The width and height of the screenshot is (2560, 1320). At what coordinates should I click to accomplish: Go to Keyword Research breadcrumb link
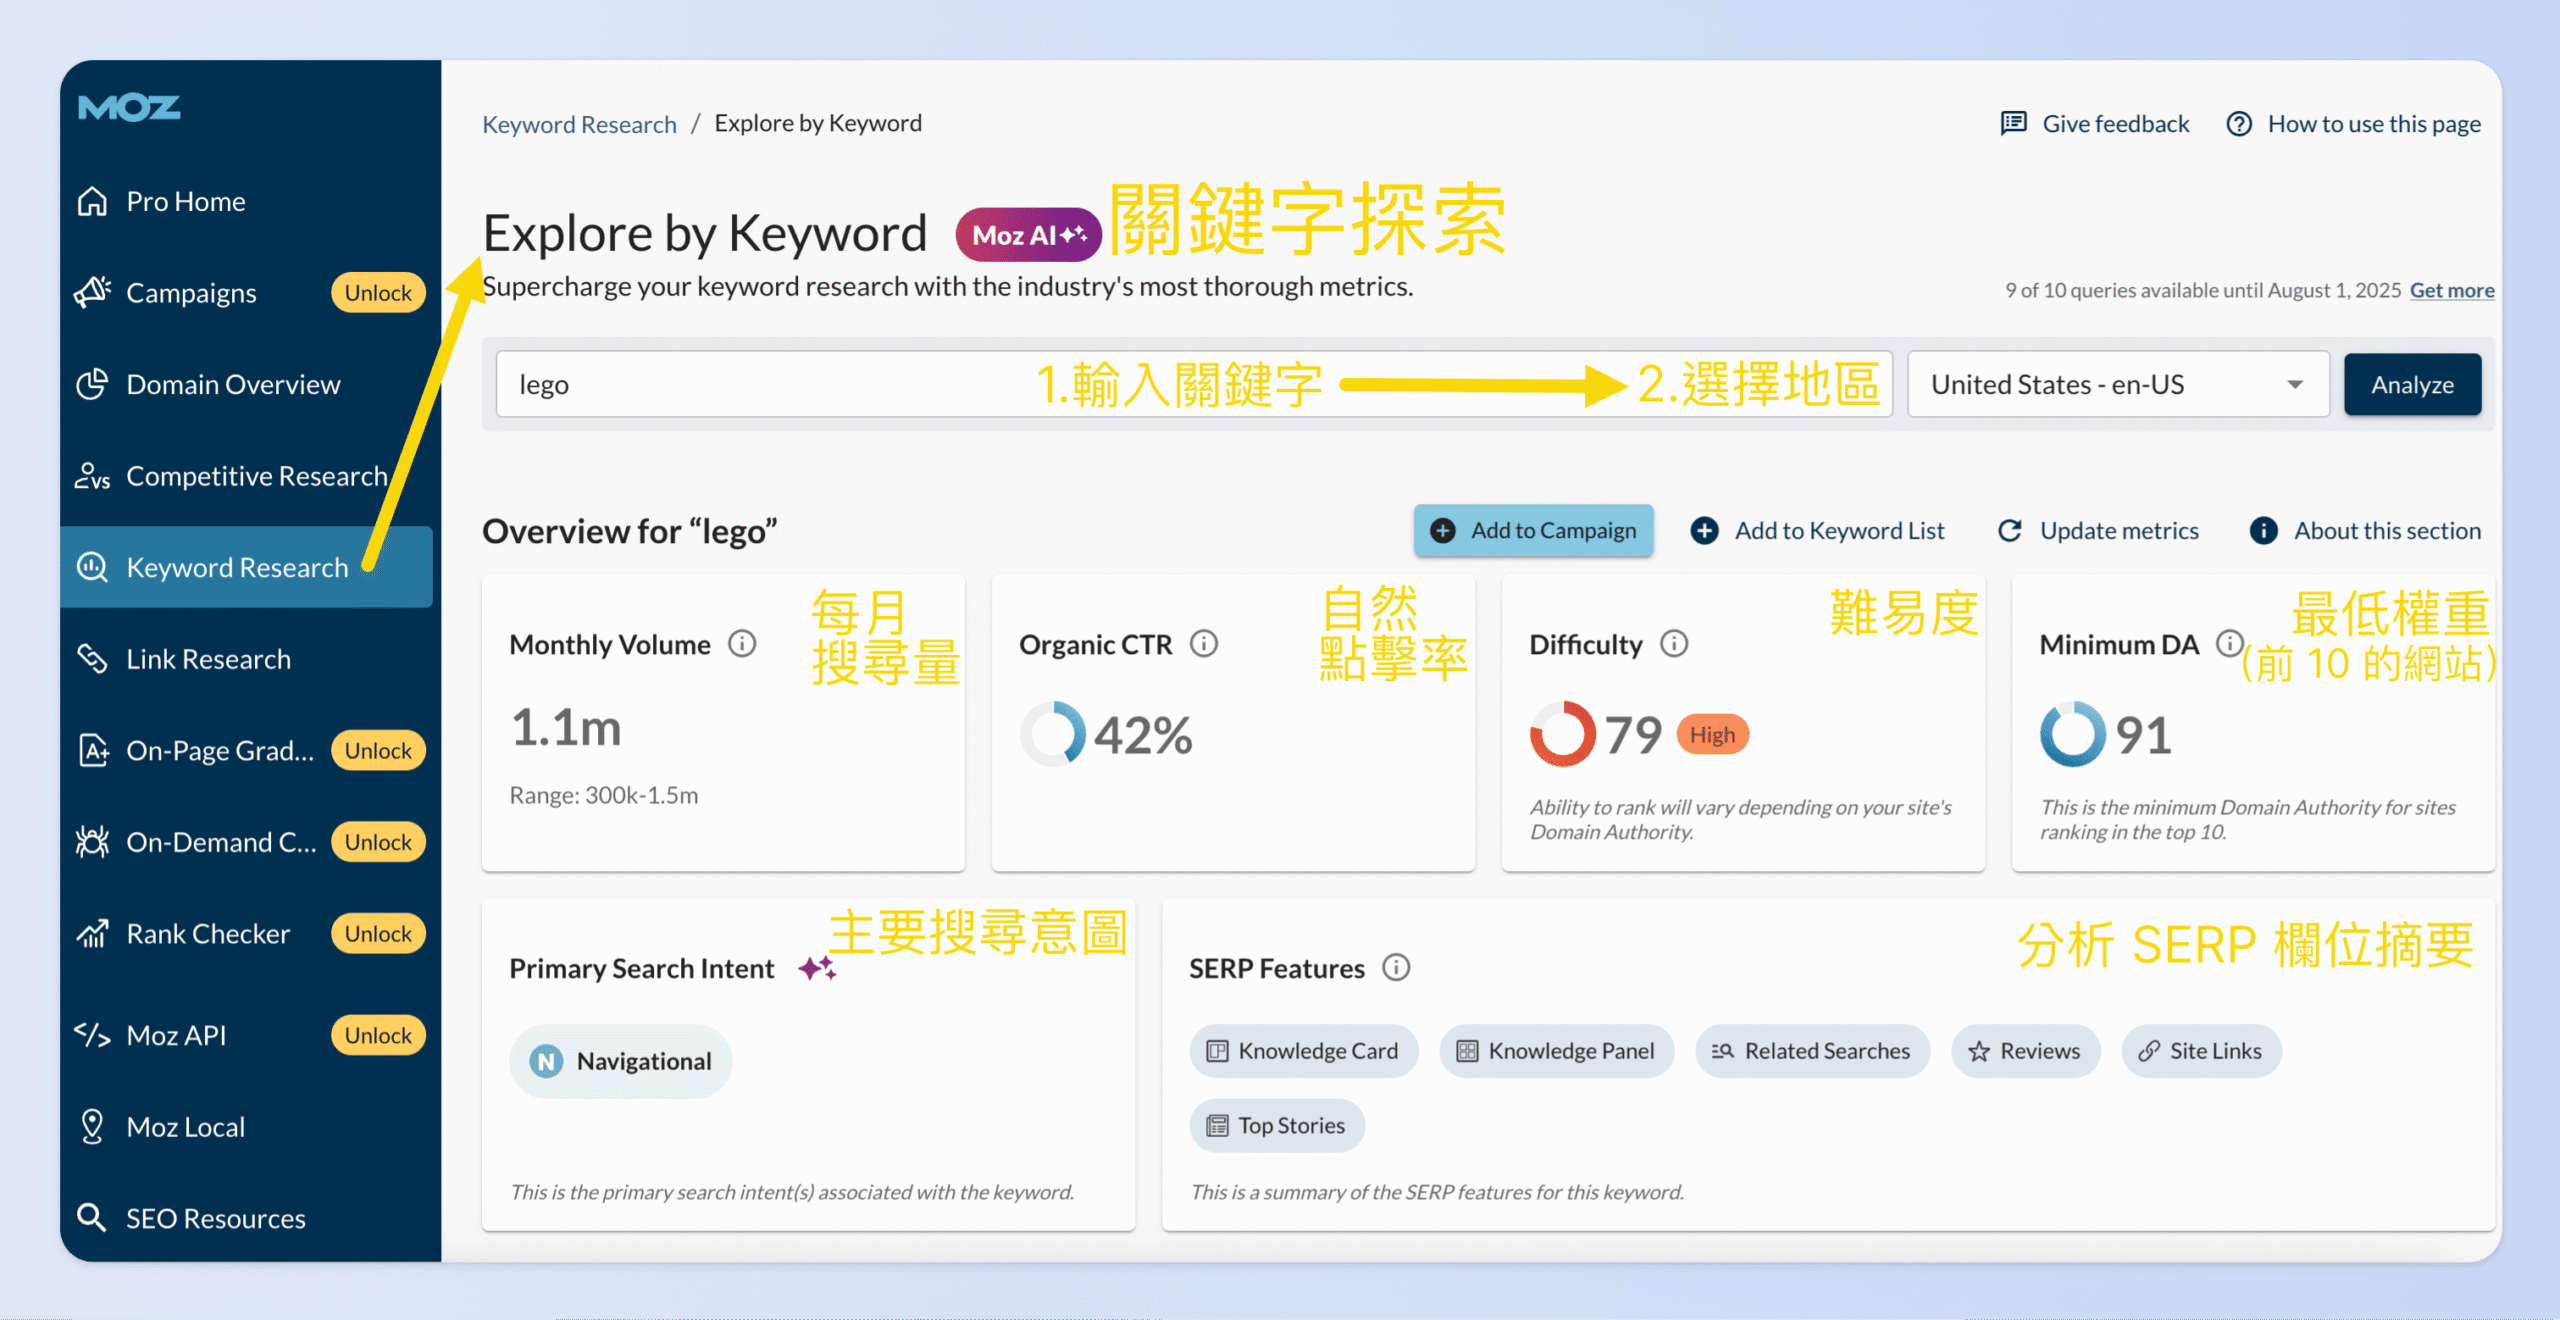click(x=578, y=123)
